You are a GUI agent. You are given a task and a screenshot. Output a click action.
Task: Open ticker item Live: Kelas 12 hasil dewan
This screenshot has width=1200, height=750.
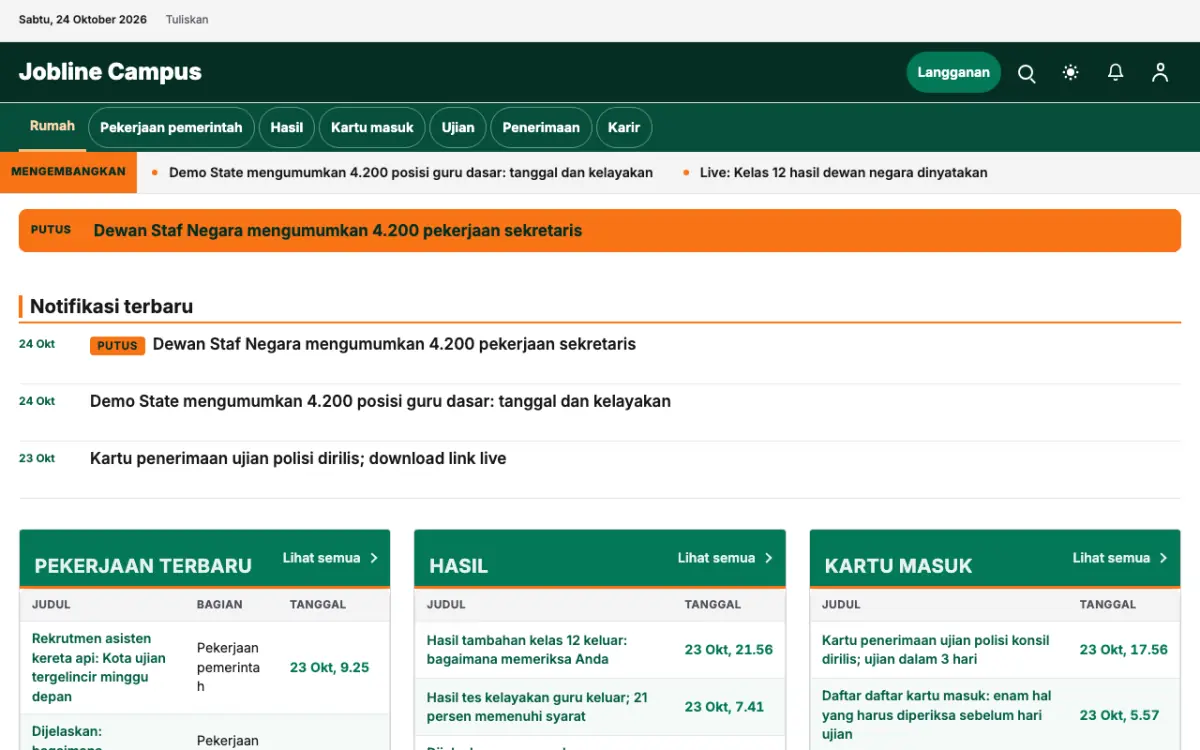(843, 173)
